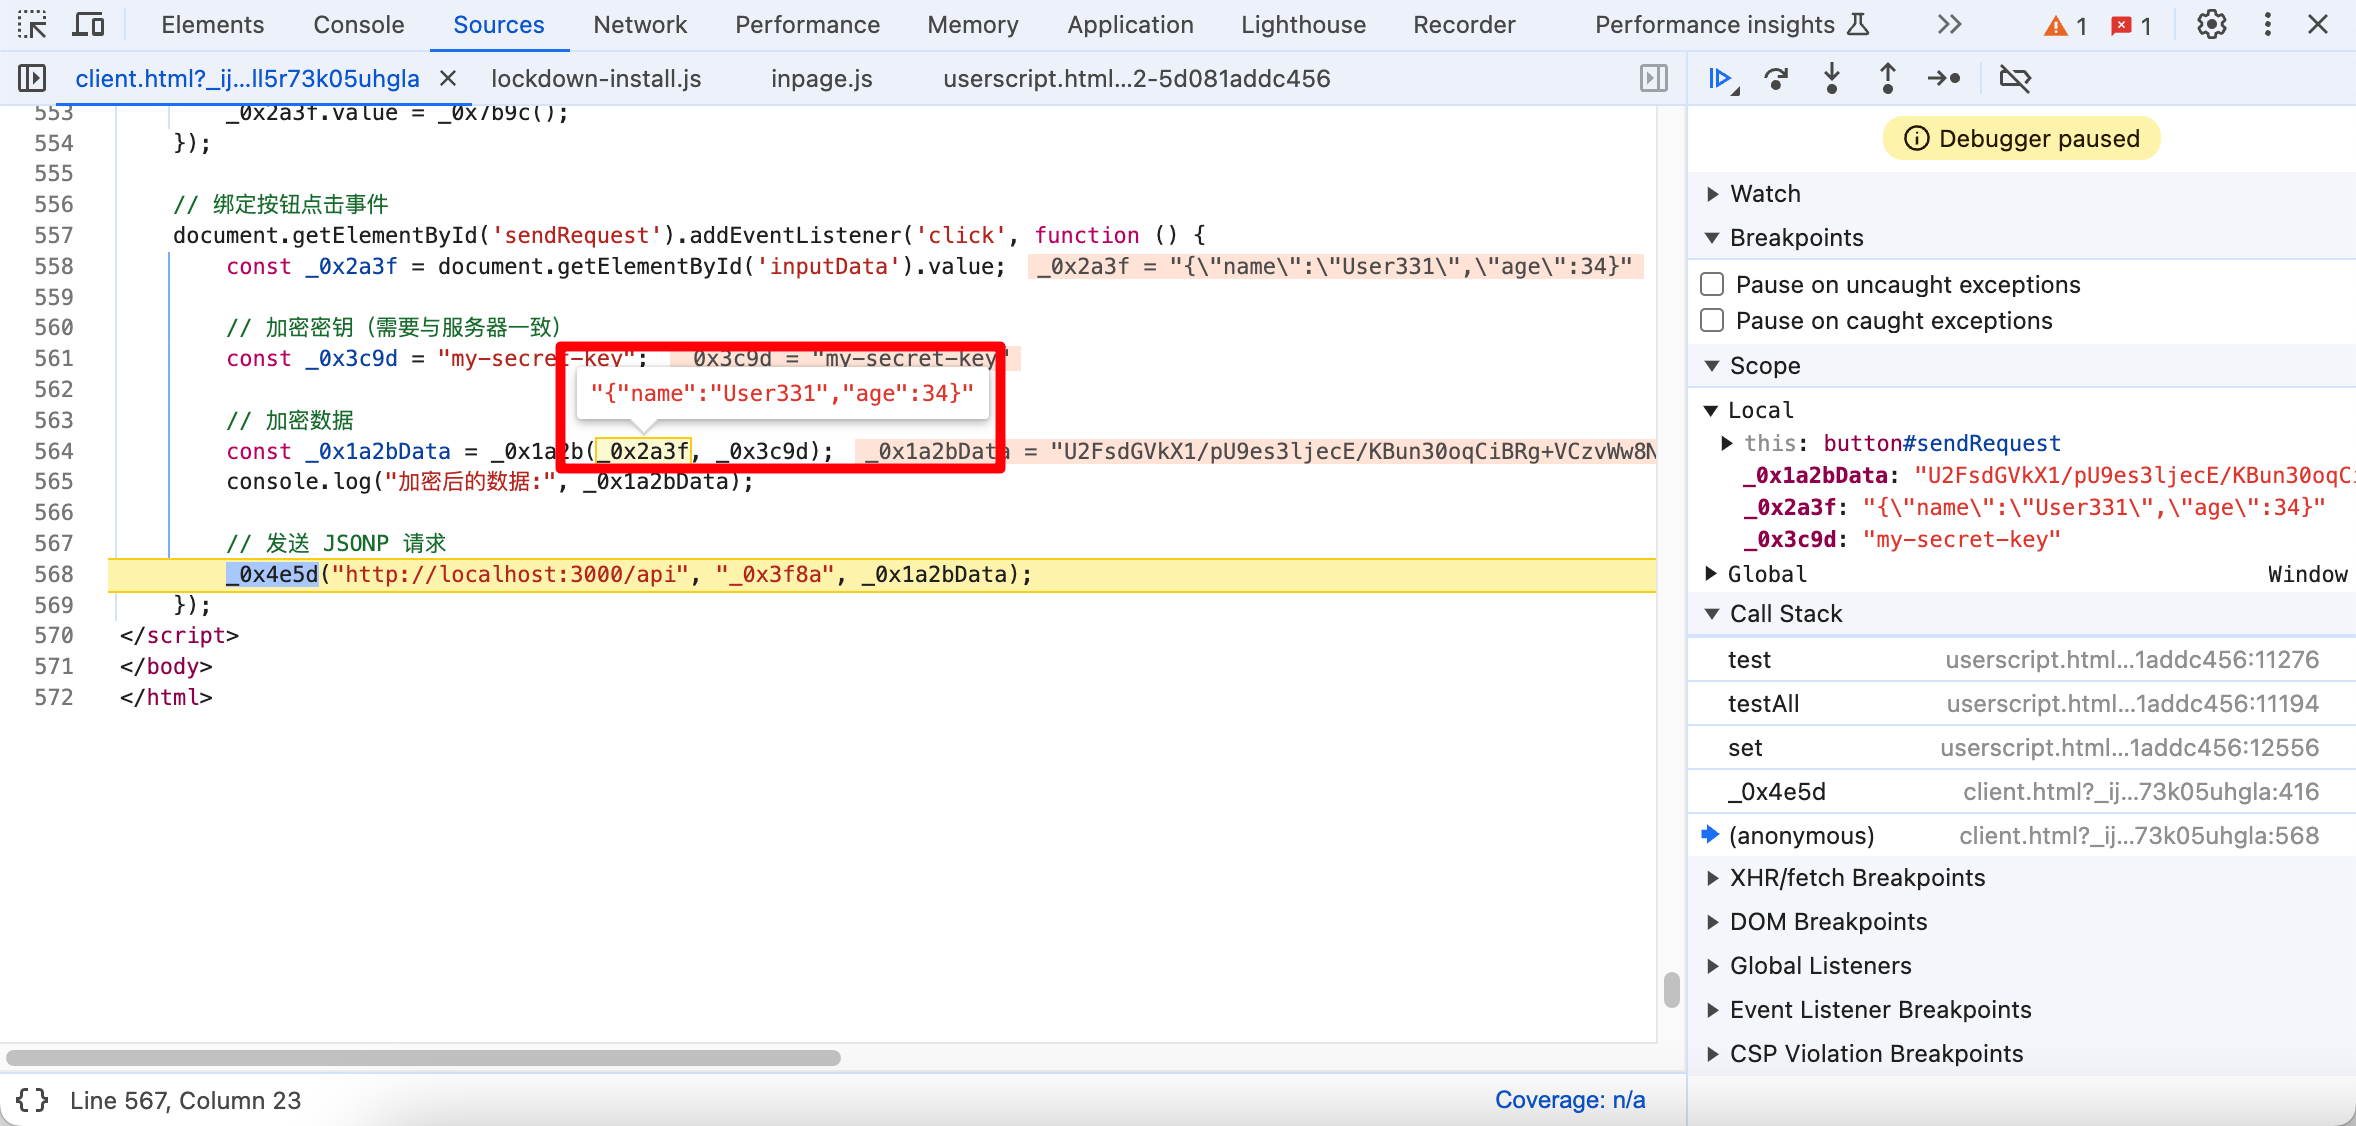
Task: Switch to the Console tab
Action: pos(358,24)
